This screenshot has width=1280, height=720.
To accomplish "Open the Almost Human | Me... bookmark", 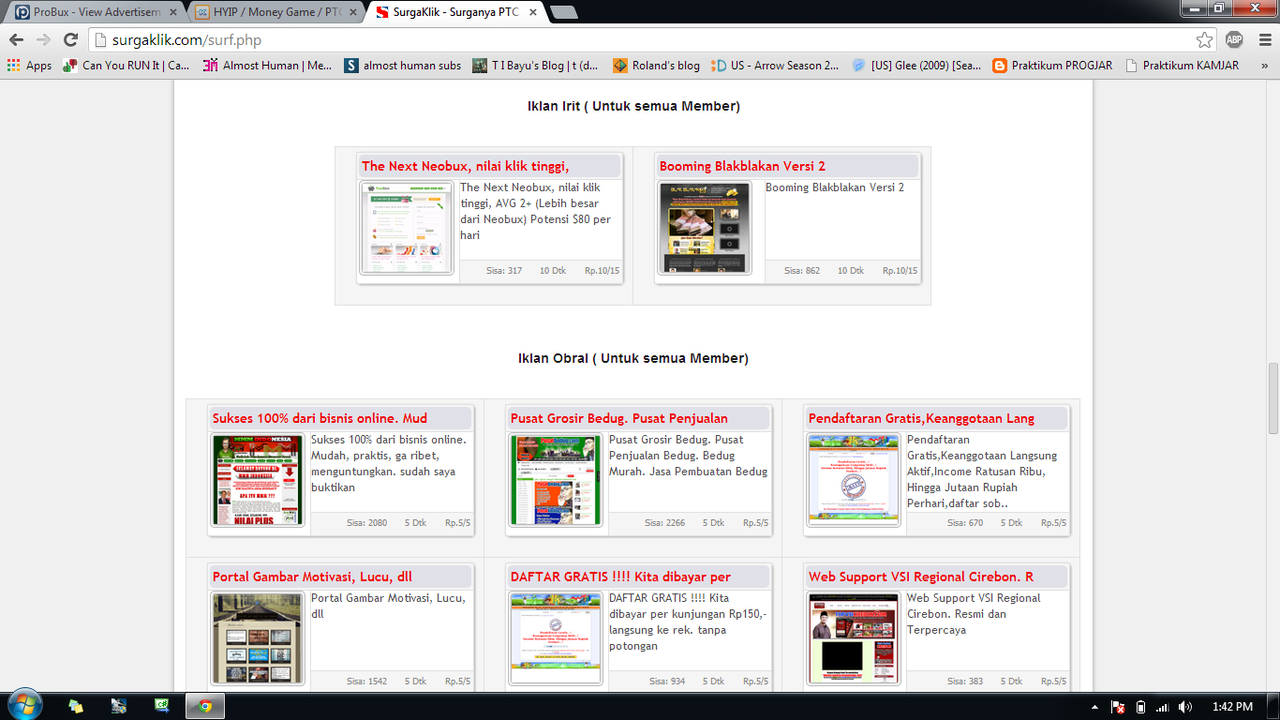I will [267, 65].
